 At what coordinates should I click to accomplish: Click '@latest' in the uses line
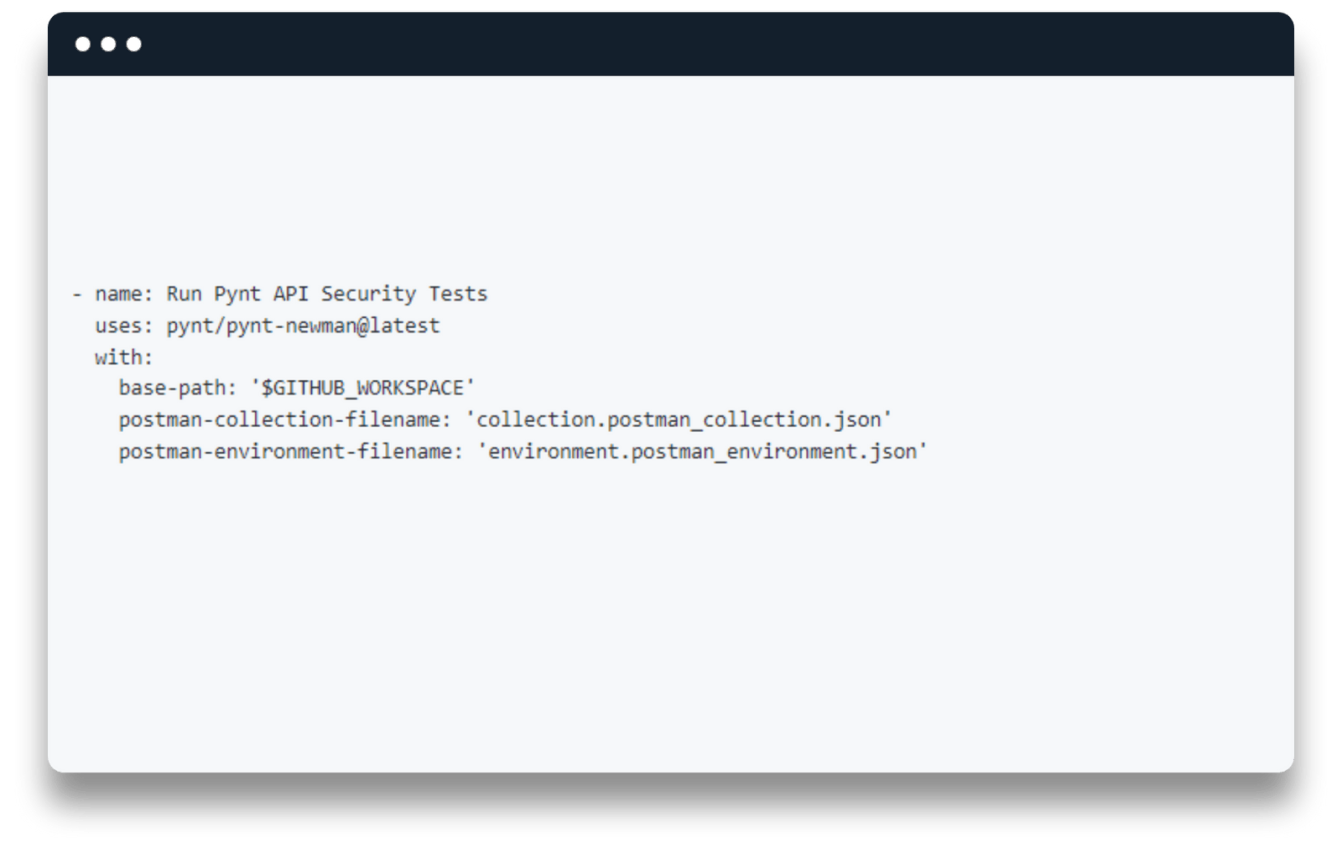[398, 326]
